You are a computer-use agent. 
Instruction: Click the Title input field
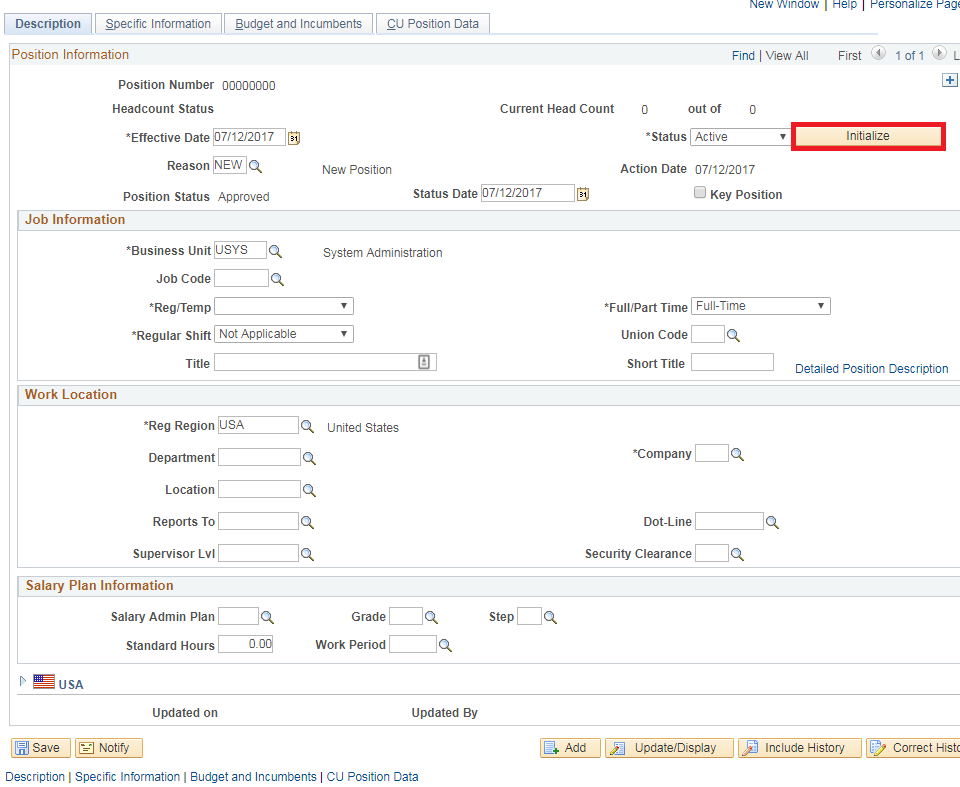325,363
